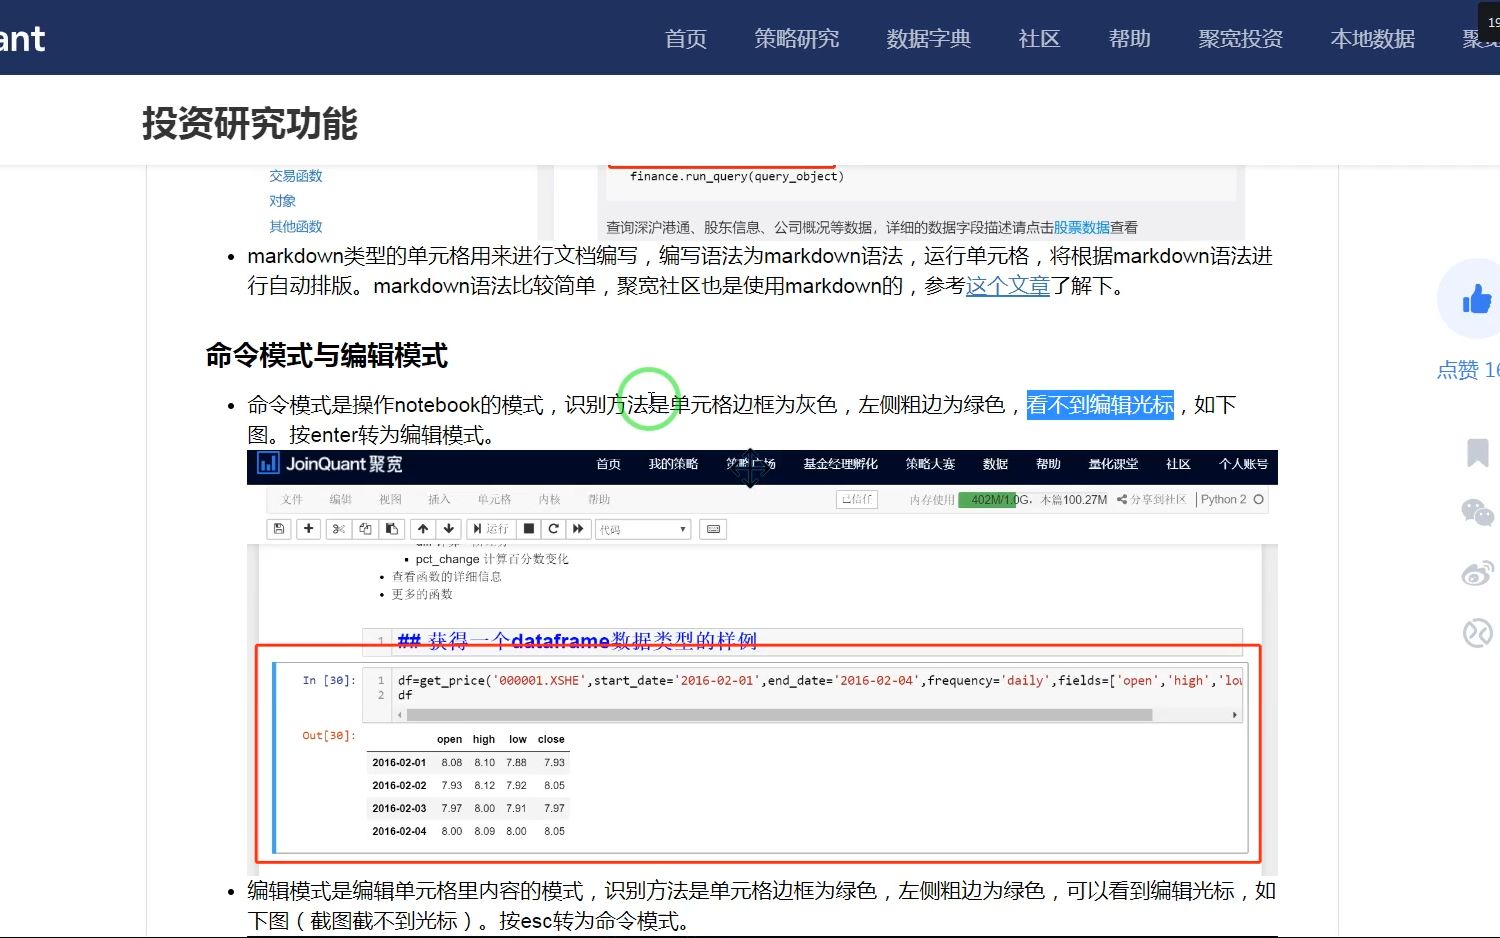This screenshot has width=1500, height=938.
Task: Click the move cell up arrow
Action: tap(423, 529)
